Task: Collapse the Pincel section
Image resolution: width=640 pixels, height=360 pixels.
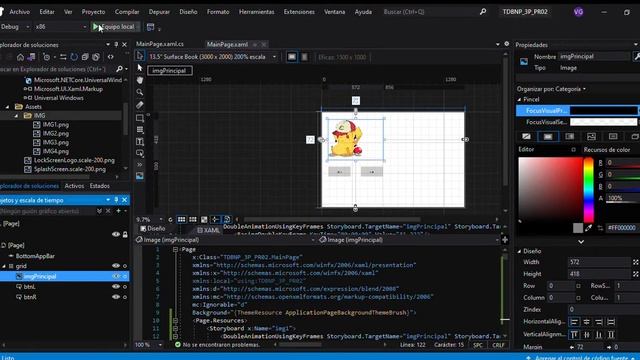Action: 520,99
